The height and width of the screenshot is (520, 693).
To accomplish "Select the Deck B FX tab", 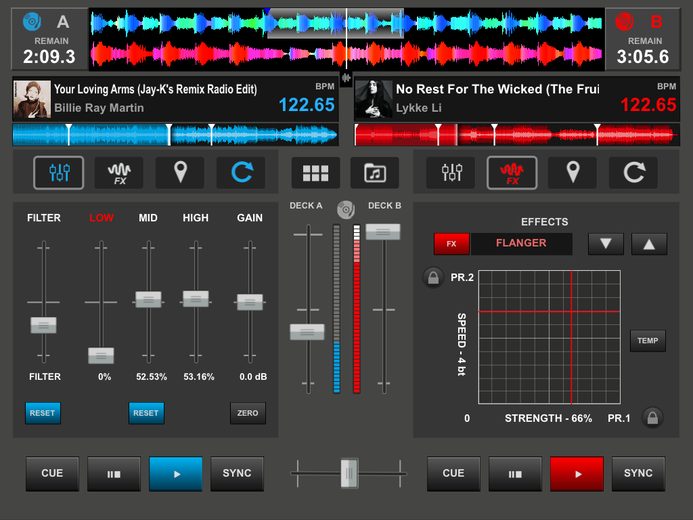I will pyautogui.click(x=512, y=172).
